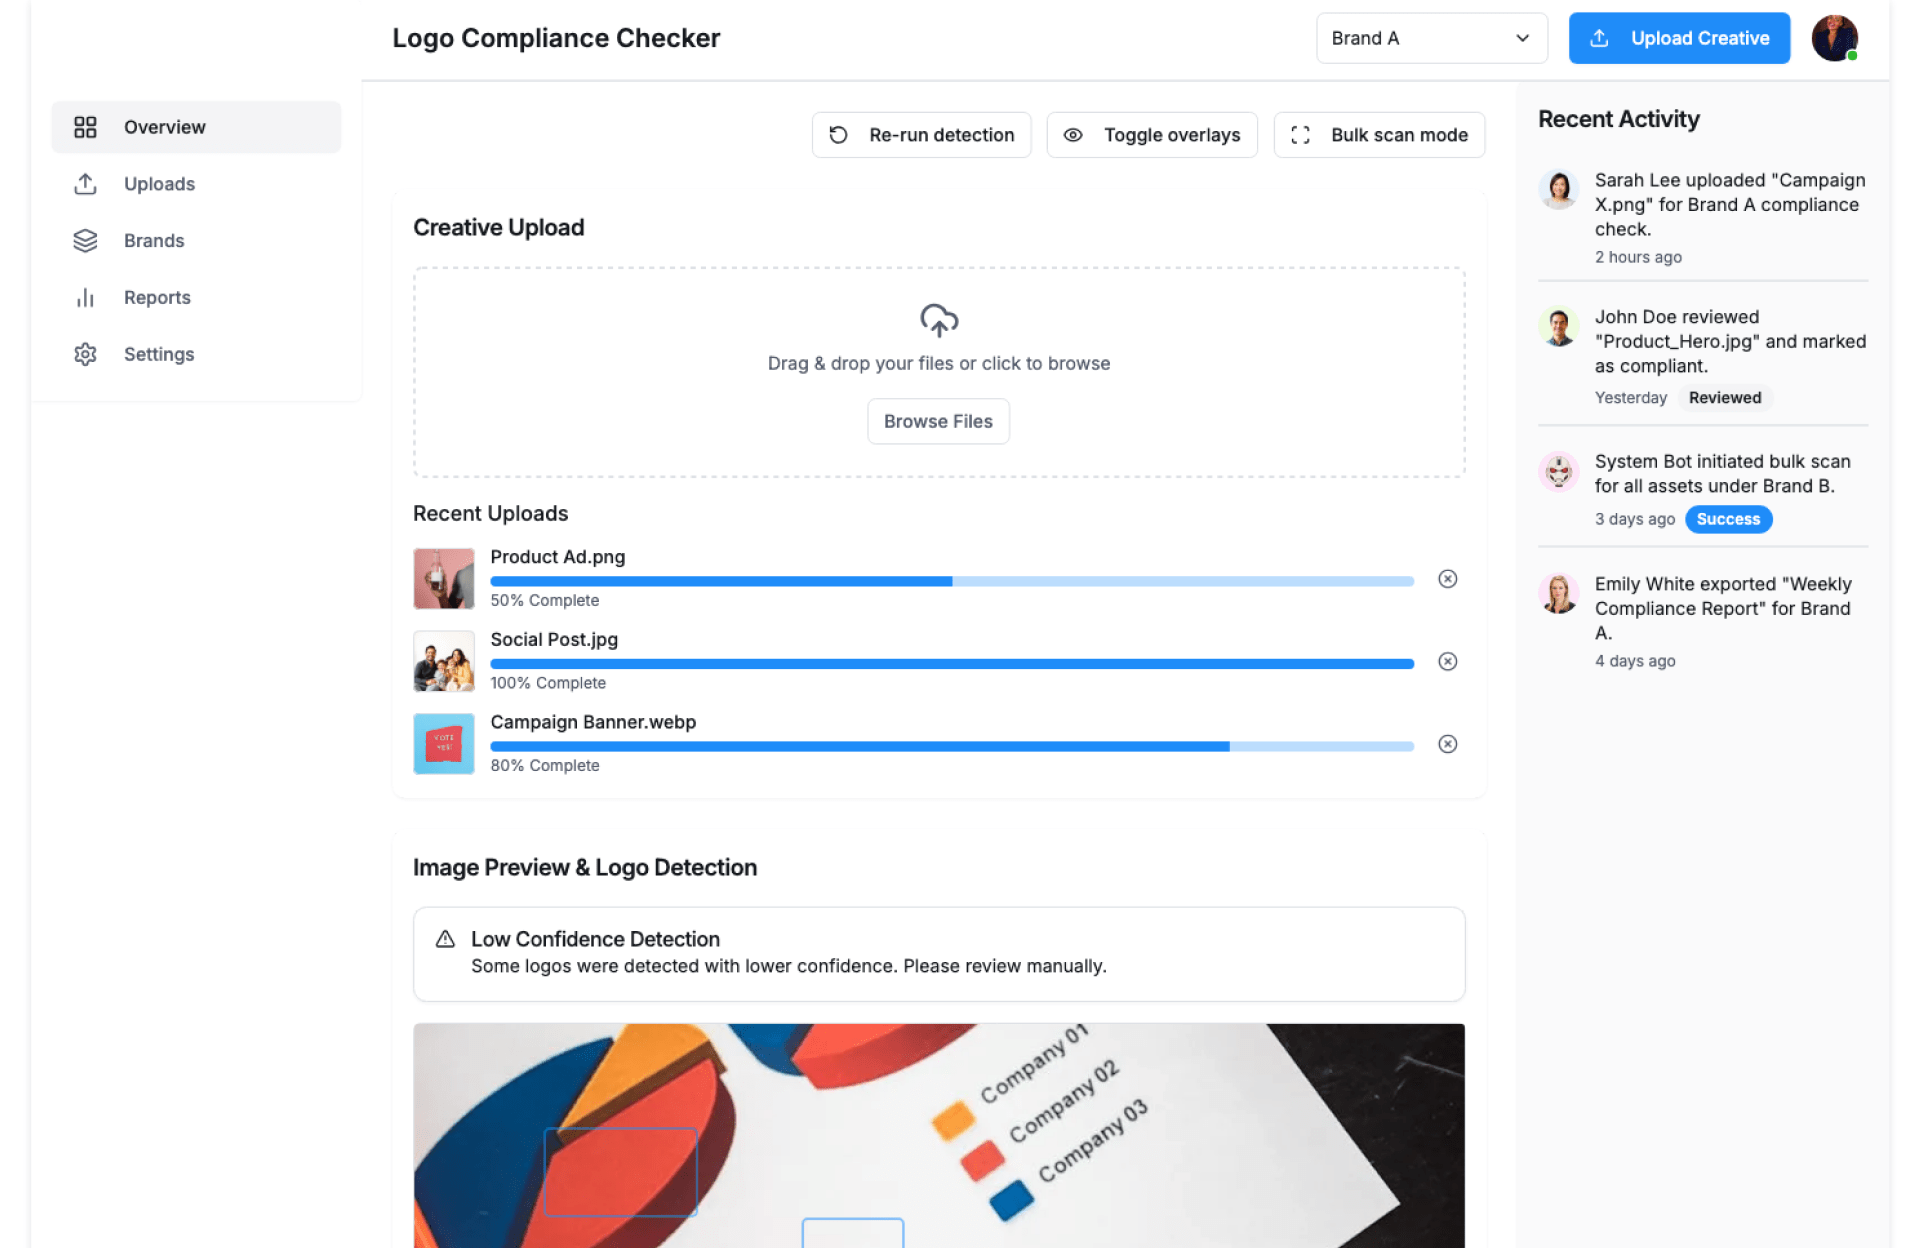
Task: Remove the Social Post.jpg upload
Action: click(x=1447, y=662)
